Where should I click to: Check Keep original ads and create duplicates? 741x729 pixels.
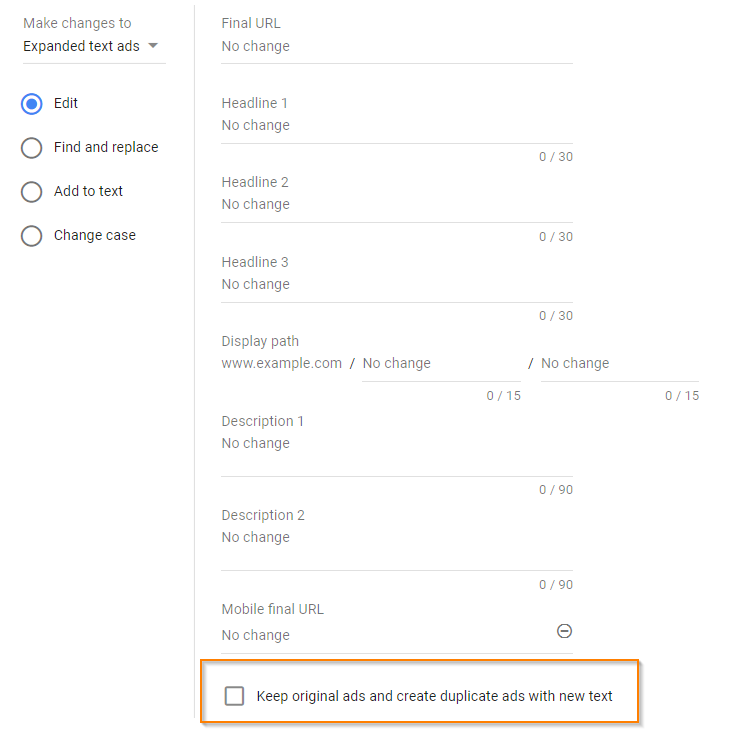pyautogui.click(x=234, y=696)
